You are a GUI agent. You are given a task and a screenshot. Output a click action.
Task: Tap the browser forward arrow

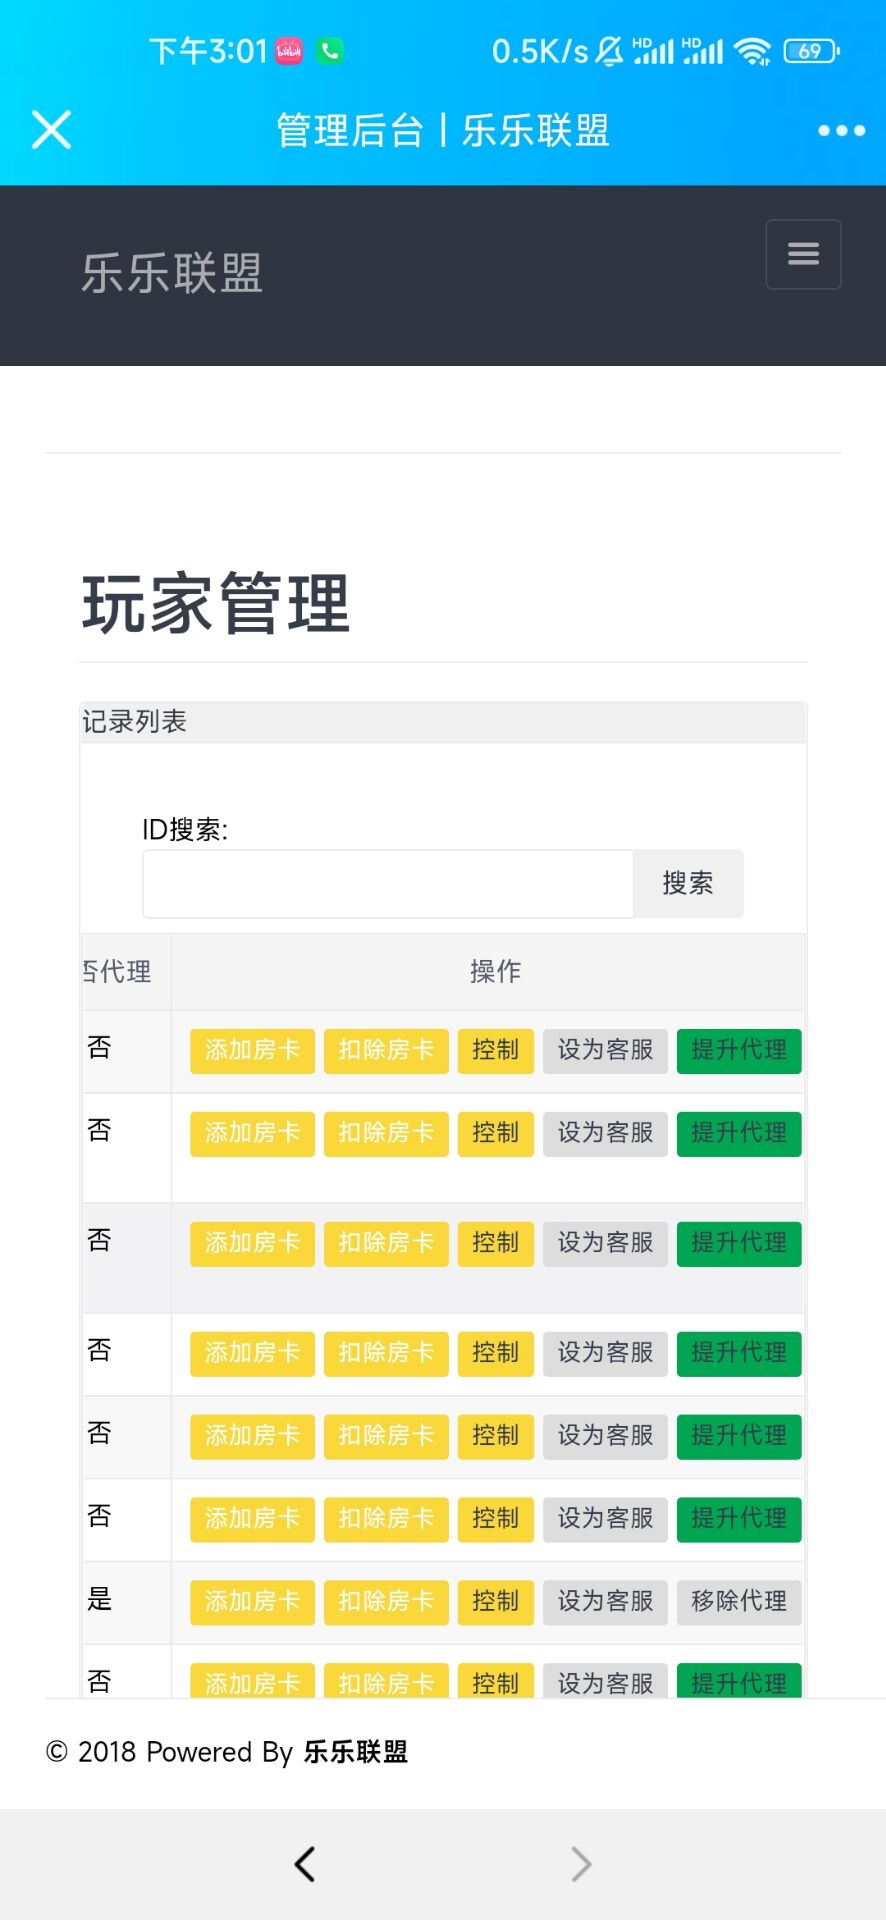point(581,1863)
